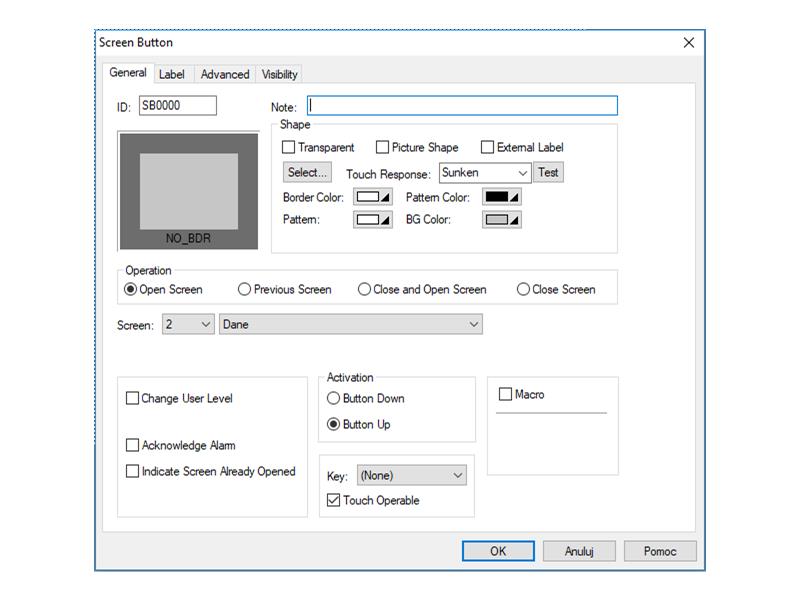Confirm with the OK button
Image resolution: width=800 pixels, height=600 pixels.
coord(498,551)
